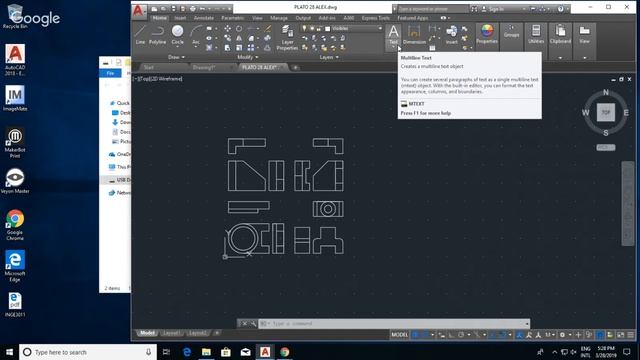Open the Manage ribbon tab
The width and height of the screenshot is (640, 360).
coord(279,18)
